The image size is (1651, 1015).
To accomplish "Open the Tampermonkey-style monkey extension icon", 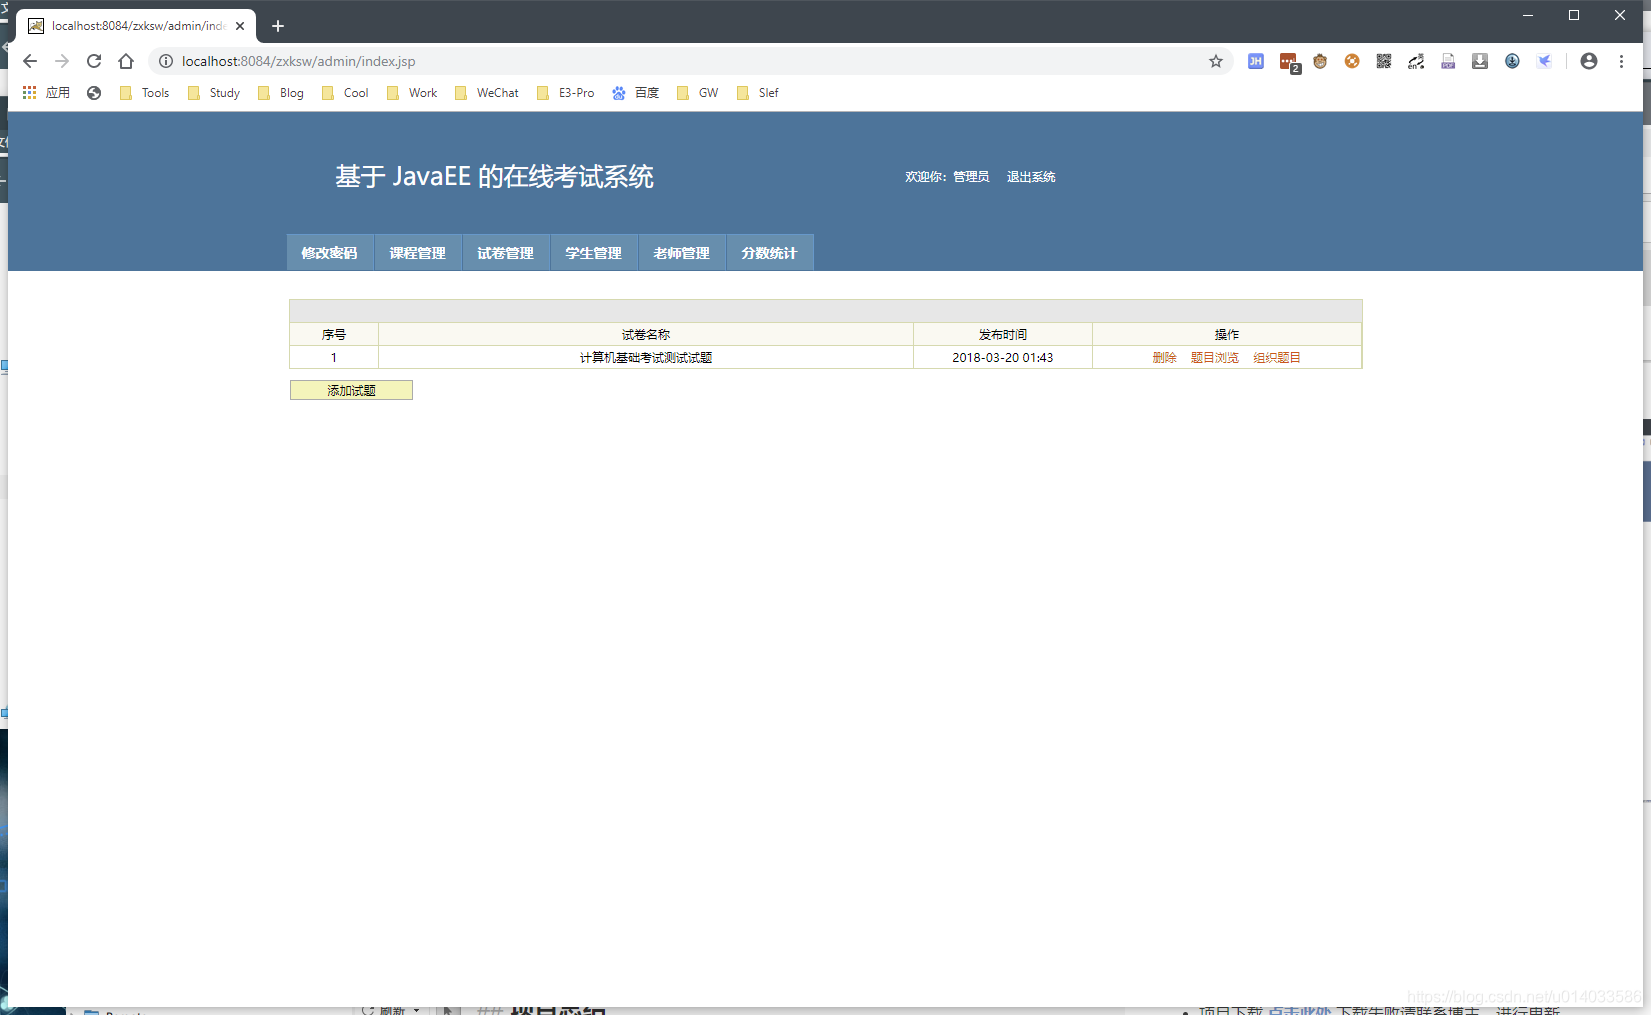I will pos(1320,61).
